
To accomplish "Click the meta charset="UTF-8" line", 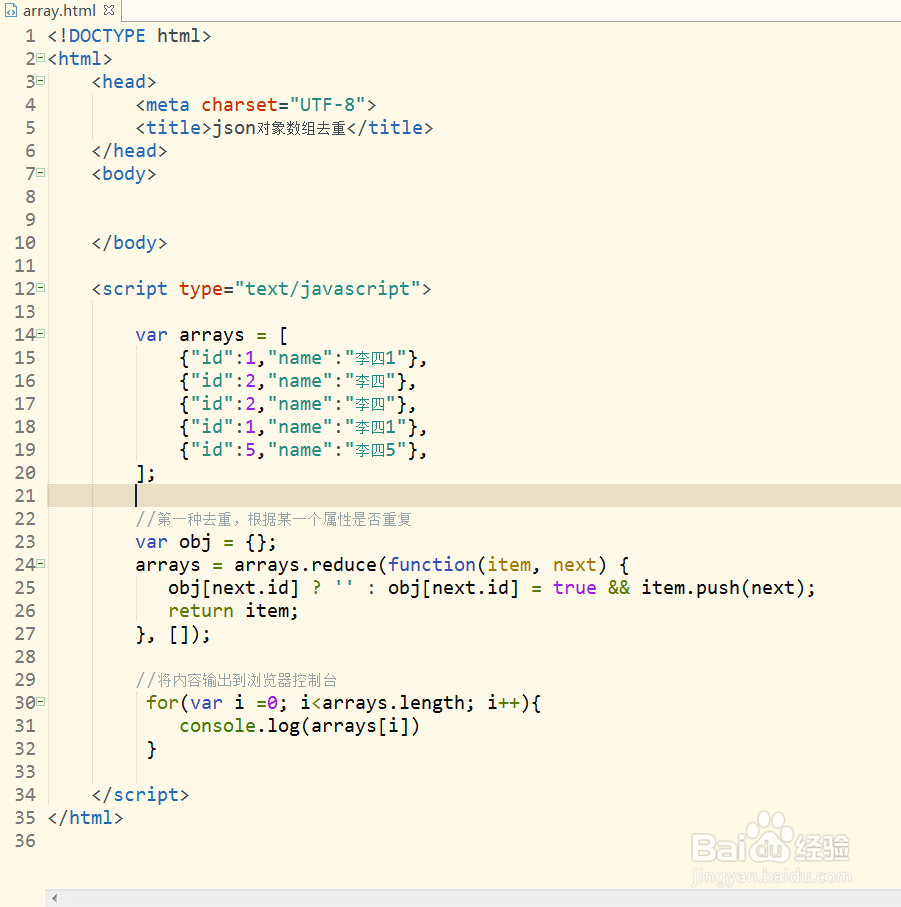I will click(256, 105).
